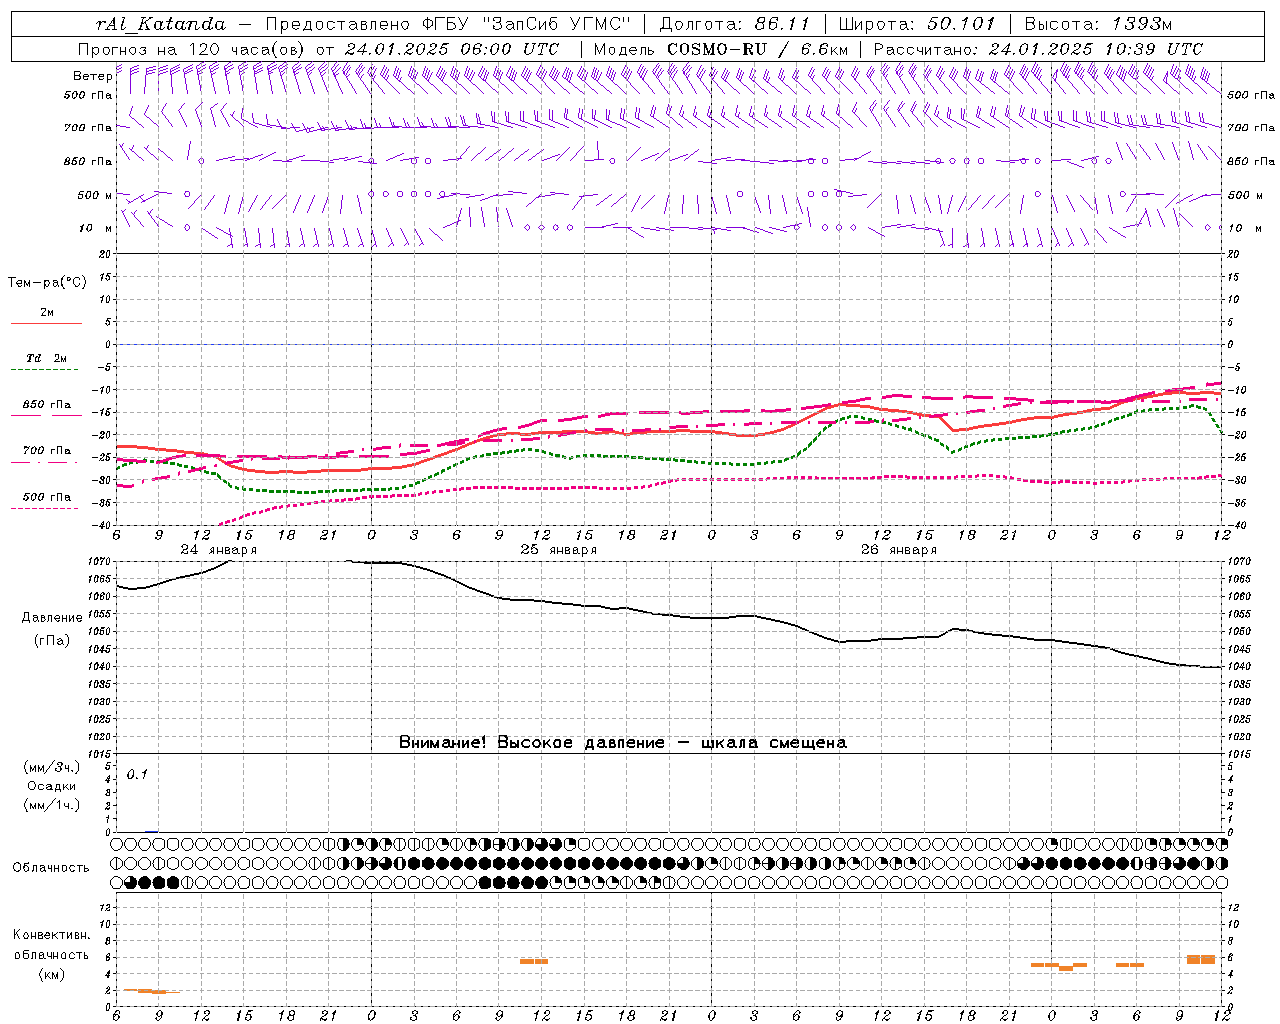
Task: Click the Тем-ра(°C) axis label
Action: (47, 283)
